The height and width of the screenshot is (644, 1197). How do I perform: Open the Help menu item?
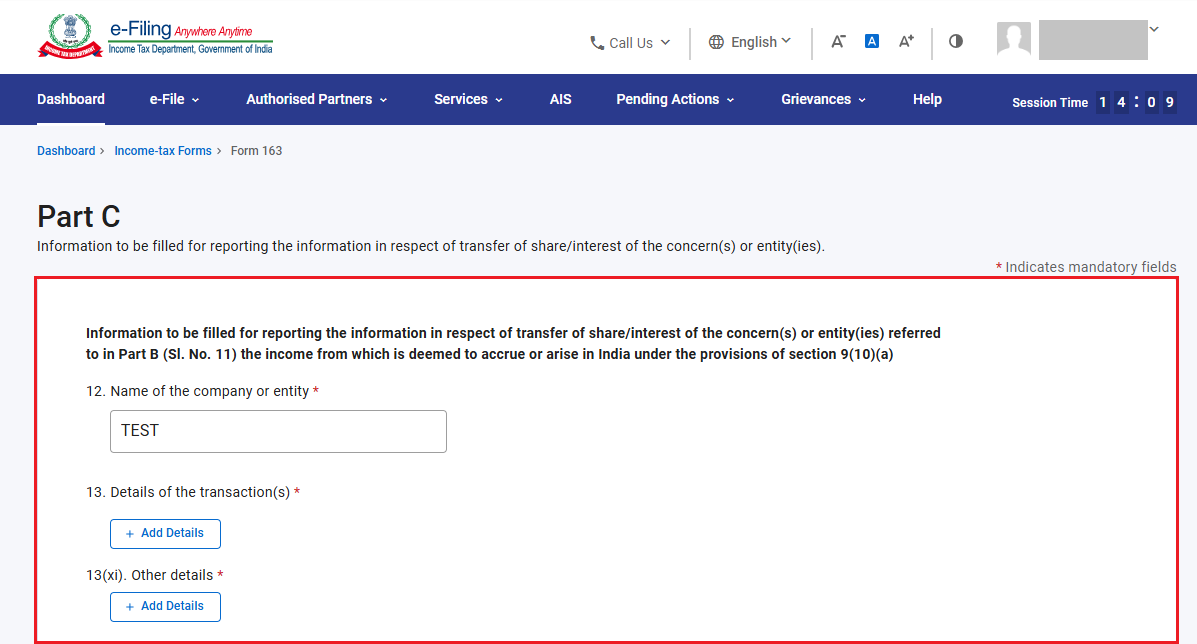[x=927, y=99]
